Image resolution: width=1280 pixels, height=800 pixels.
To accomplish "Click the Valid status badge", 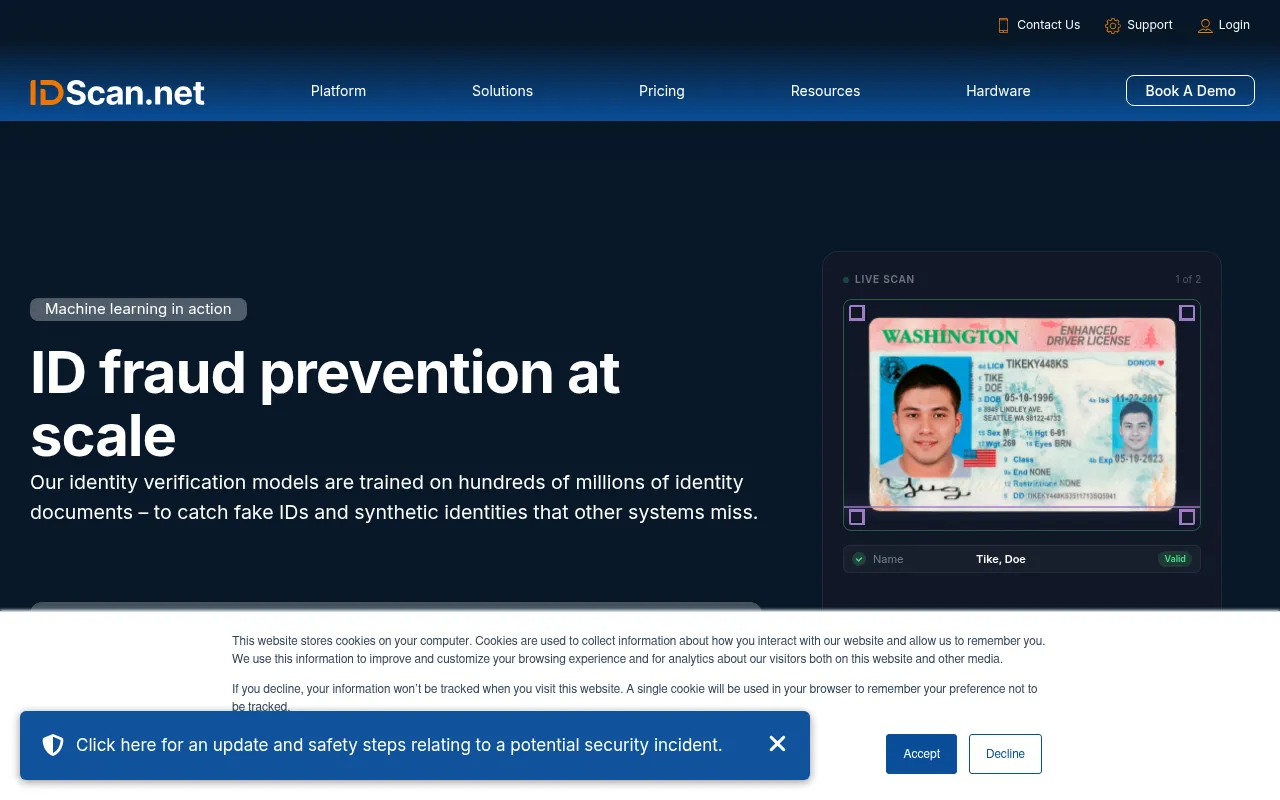I will [1175, 559].
